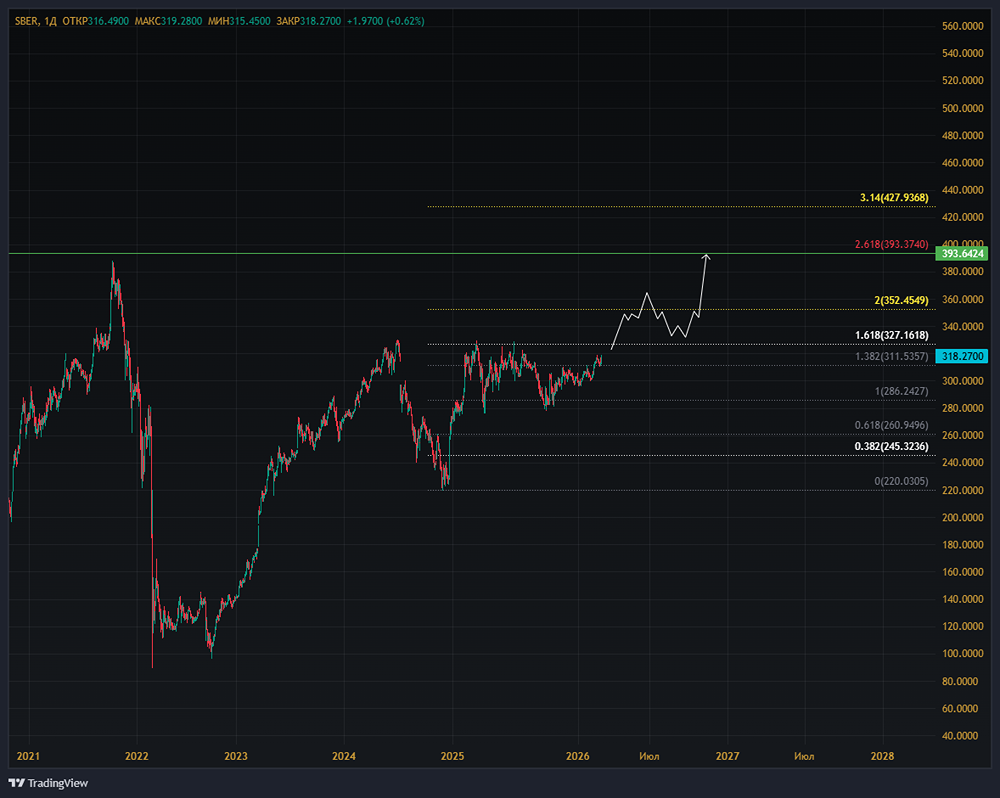Click the 500.0000 price scale value
This screenshot has width=1000, height=798.
tap(962, 108)
